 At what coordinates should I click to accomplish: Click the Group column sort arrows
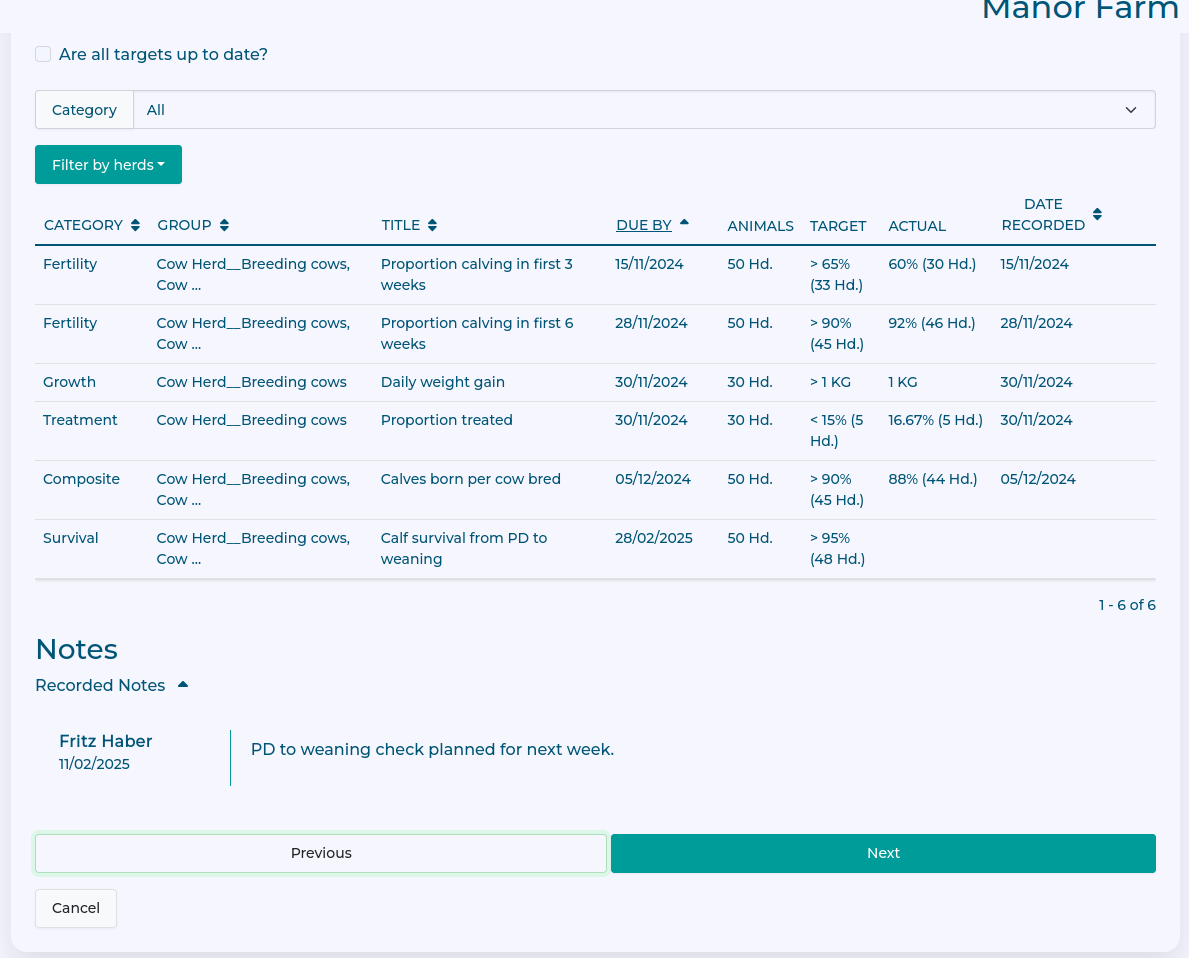[x=224, y=226]
